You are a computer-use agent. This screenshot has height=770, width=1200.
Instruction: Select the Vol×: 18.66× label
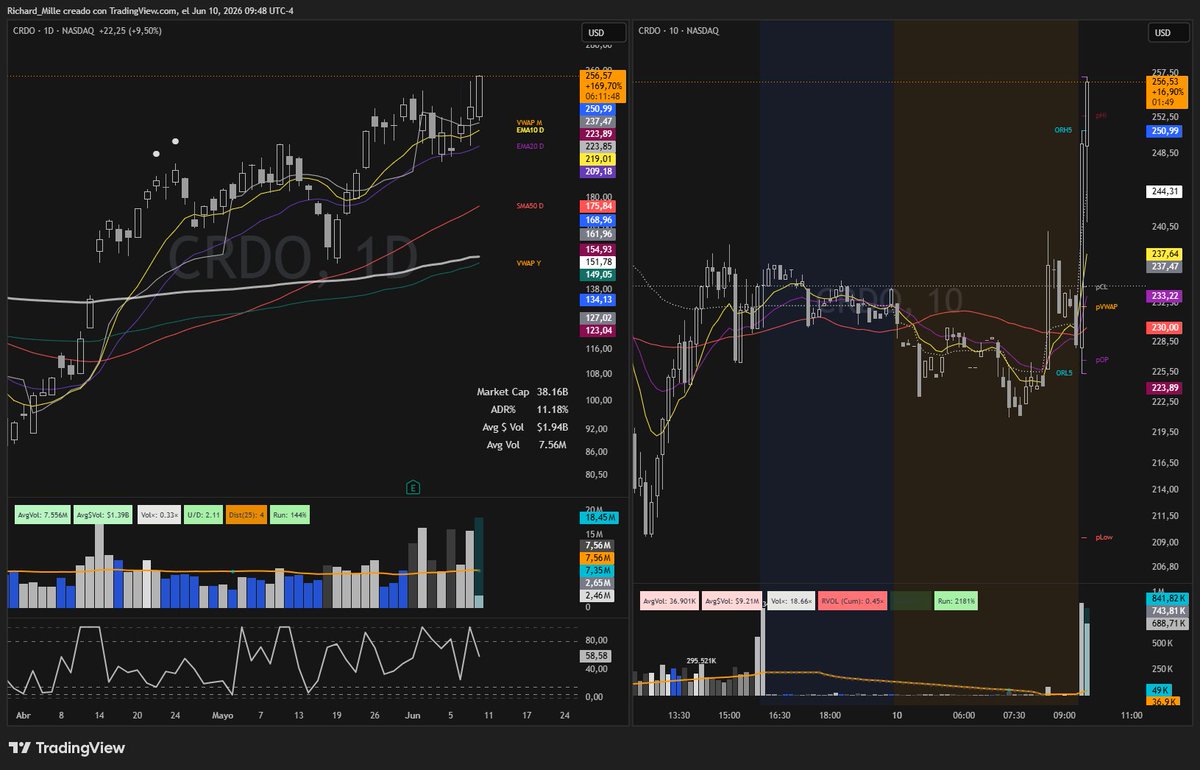[790, 602]
